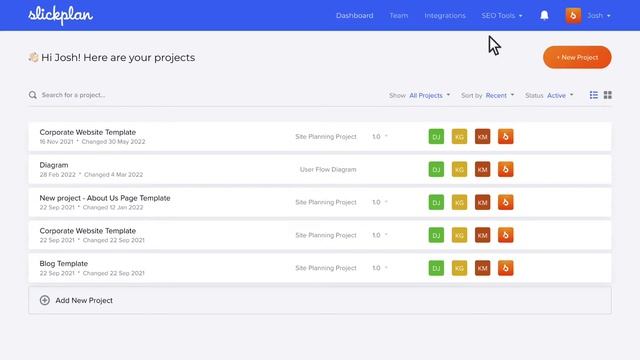Click KG avatar in About Us Page Template row
This screenshot has width=640, height=360.
click(x=459, y=202)
